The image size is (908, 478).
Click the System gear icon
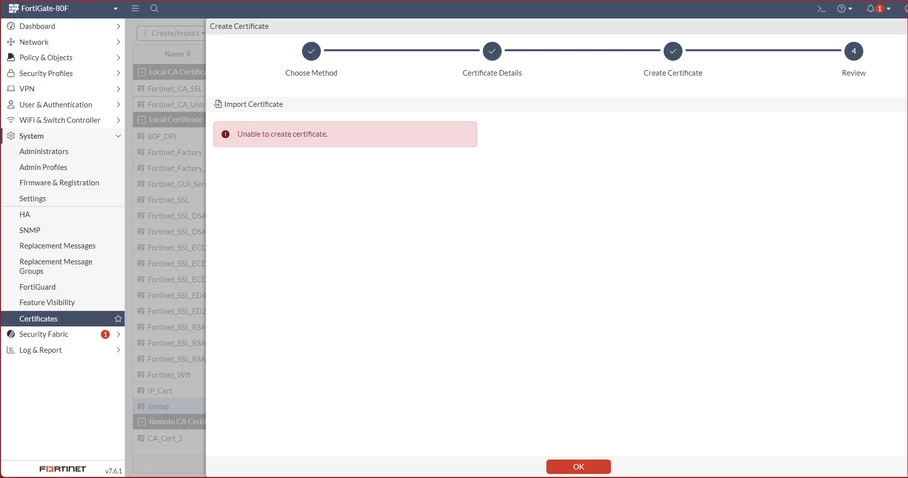(x=11, y=136)
